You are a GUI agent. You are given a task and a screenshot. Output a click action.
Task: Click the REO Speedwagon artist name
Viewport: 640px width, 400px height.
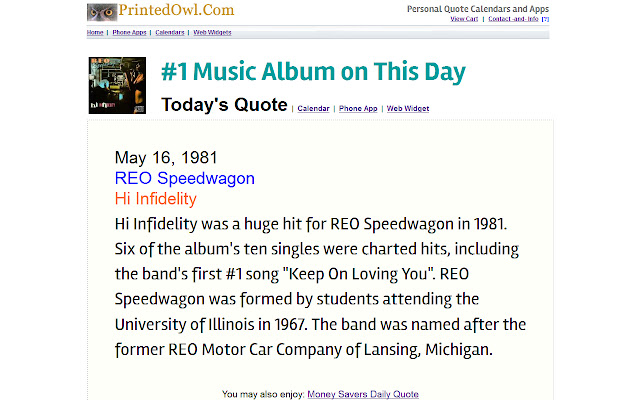[184, 178]
